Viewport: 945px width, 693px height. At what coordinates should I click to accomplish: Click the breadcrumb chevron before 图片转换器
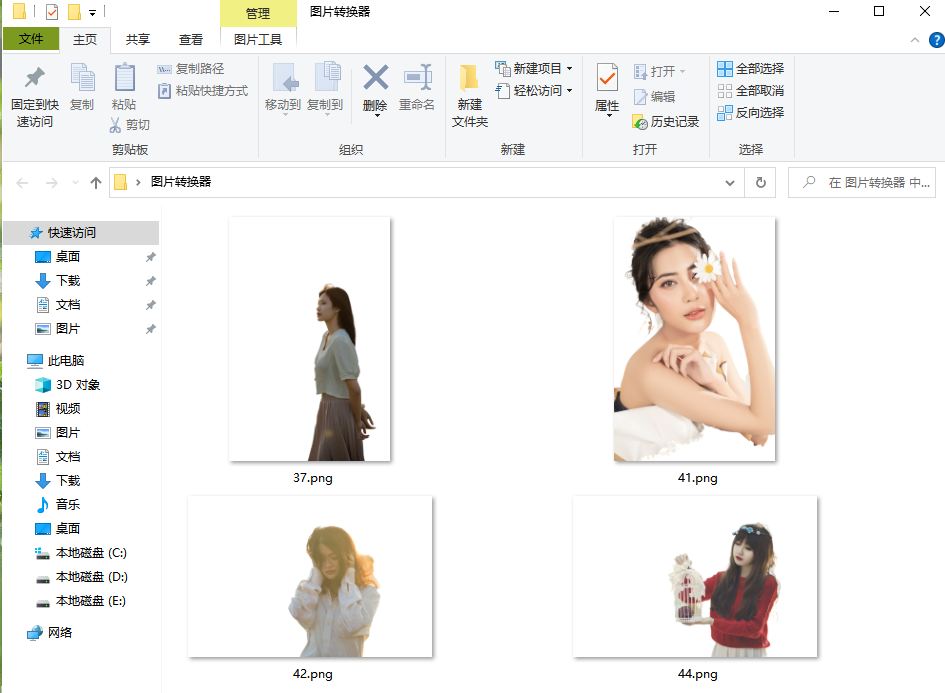[x=138, y=183]
